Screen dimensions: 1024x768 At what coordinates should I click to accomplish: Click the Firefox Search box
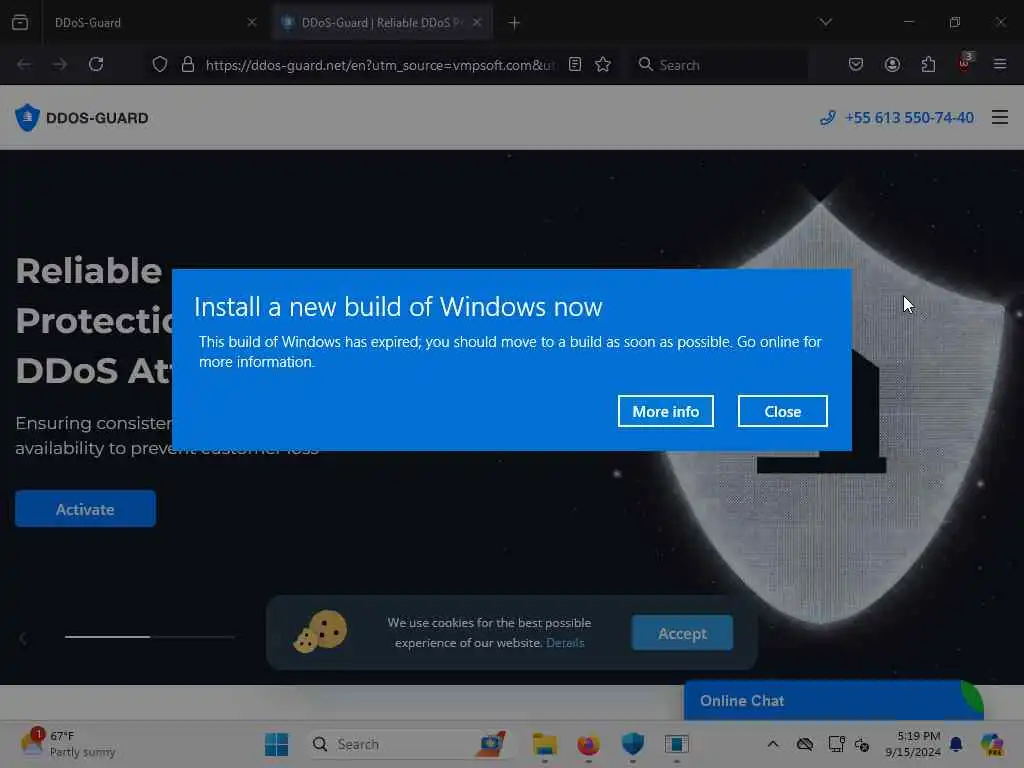pos(718,65)
